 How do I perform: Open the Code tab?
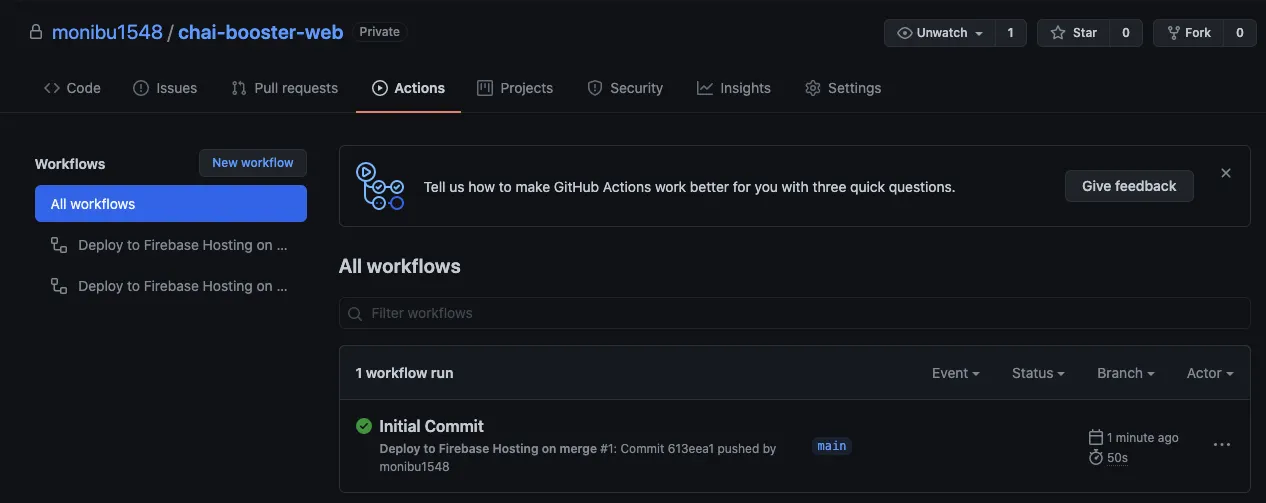72,88
